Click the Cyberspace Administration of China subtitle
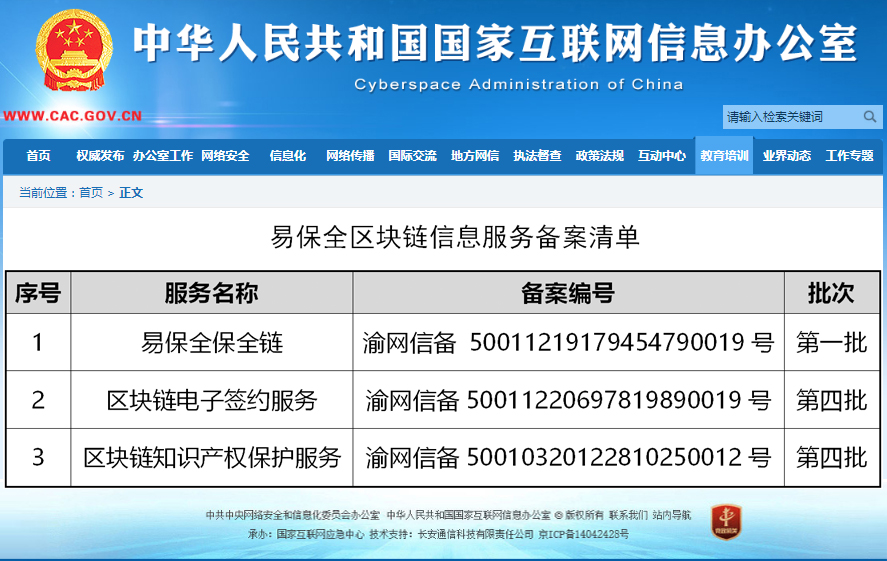The height and width of the screenshot is (561, 887). pos(519,84)
